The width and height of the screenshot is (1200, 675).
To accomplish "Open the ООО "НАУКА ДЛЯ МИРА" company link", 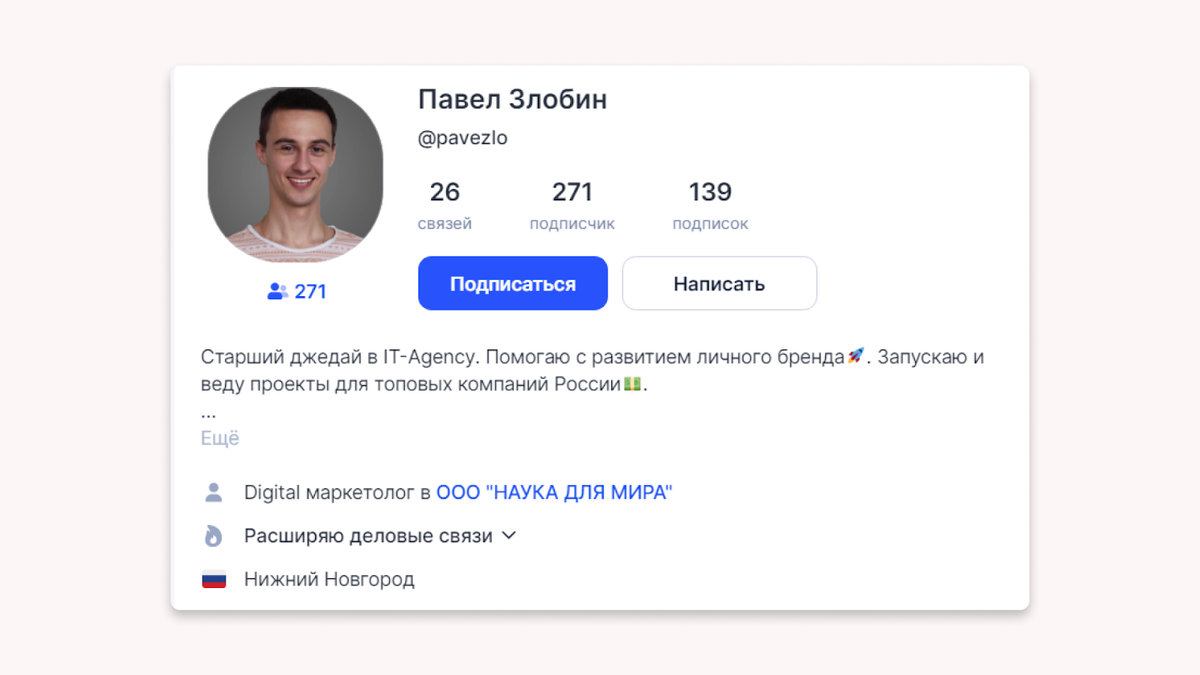I will point(555,492).
